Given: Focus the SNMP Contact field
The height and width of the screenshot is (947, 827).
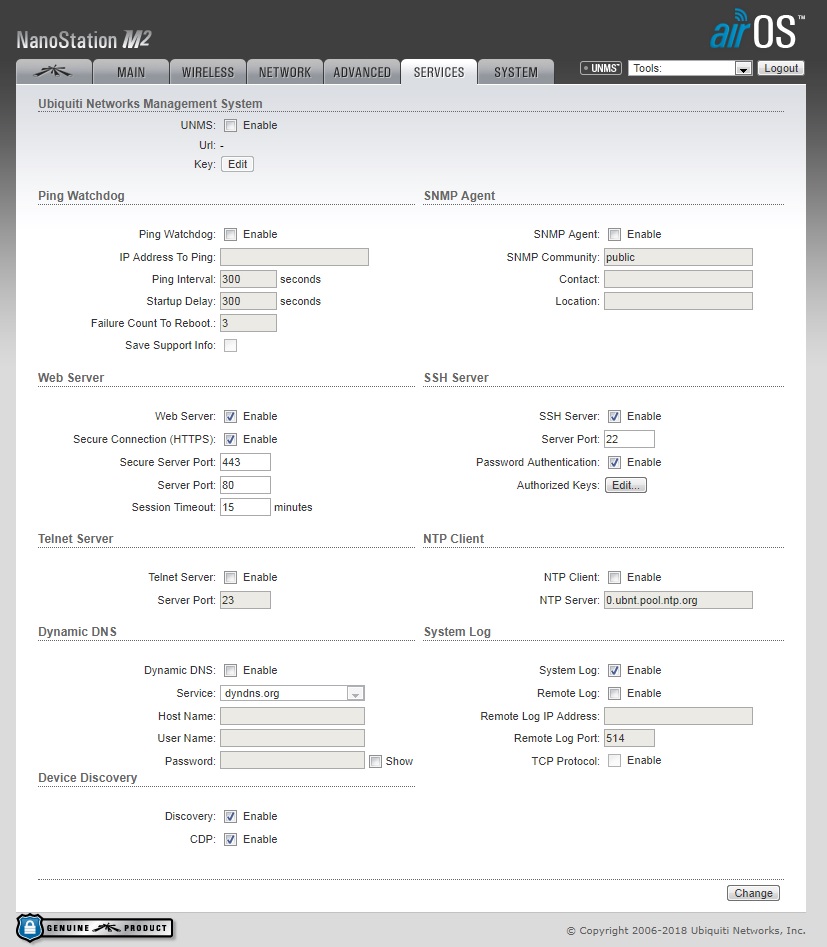Looking at the screenshot, I should point(678,279).
